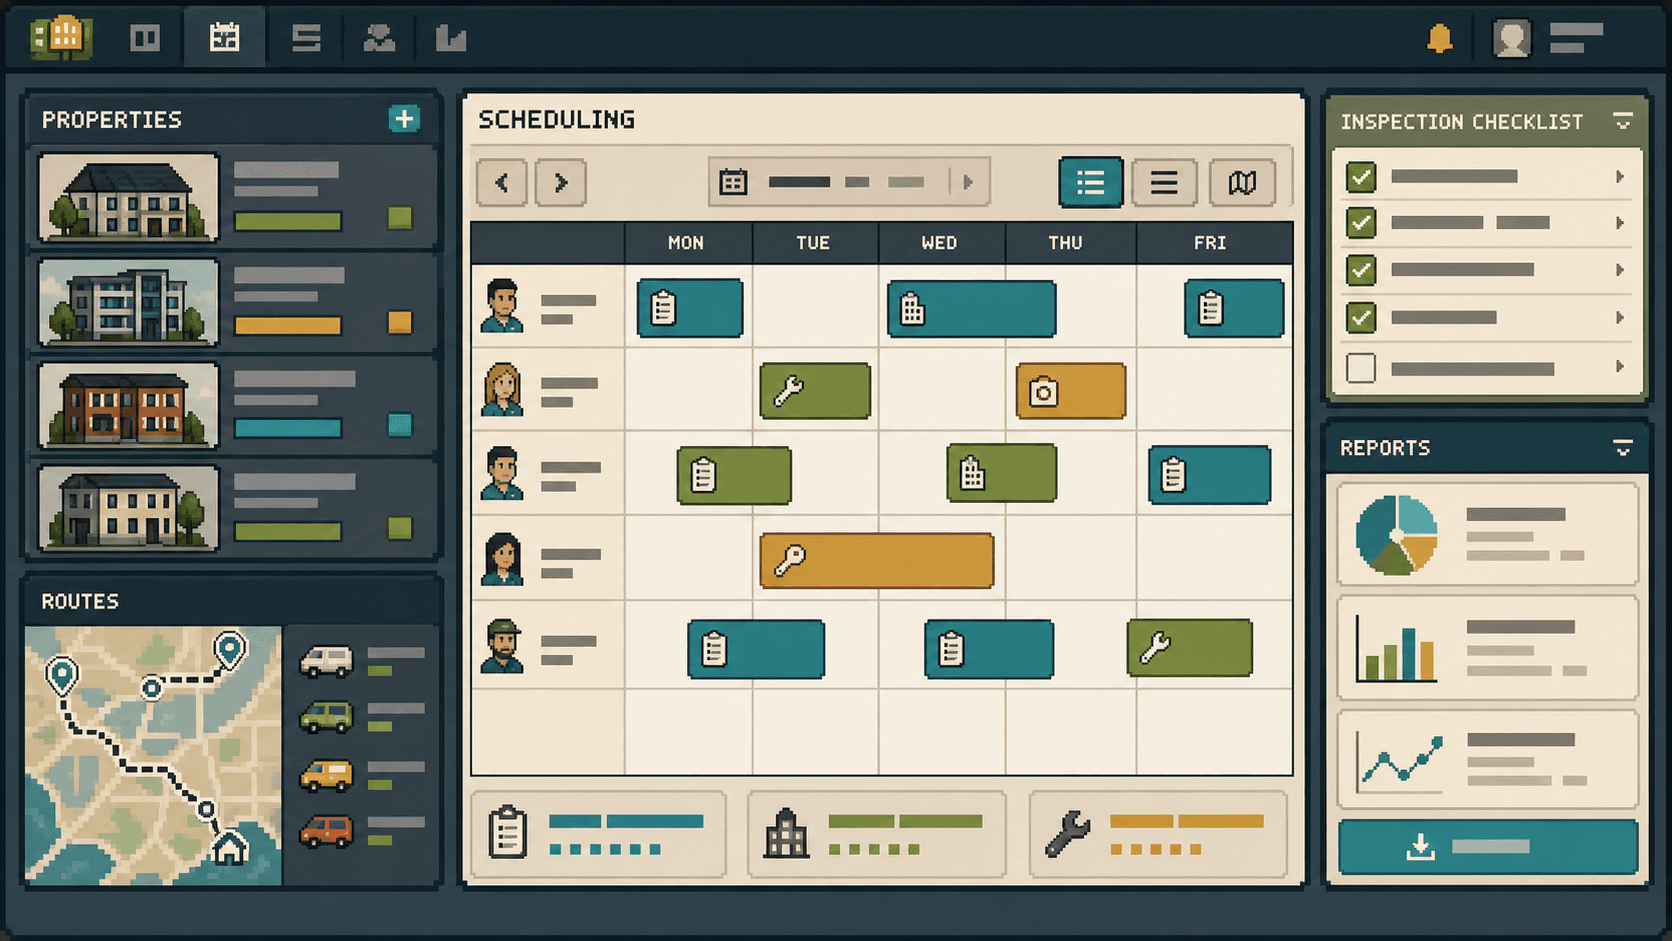The width and height of the screenshot is (1672, 941).
Task: Click the wrench maintenance summary card
Action: [1158, 834]
